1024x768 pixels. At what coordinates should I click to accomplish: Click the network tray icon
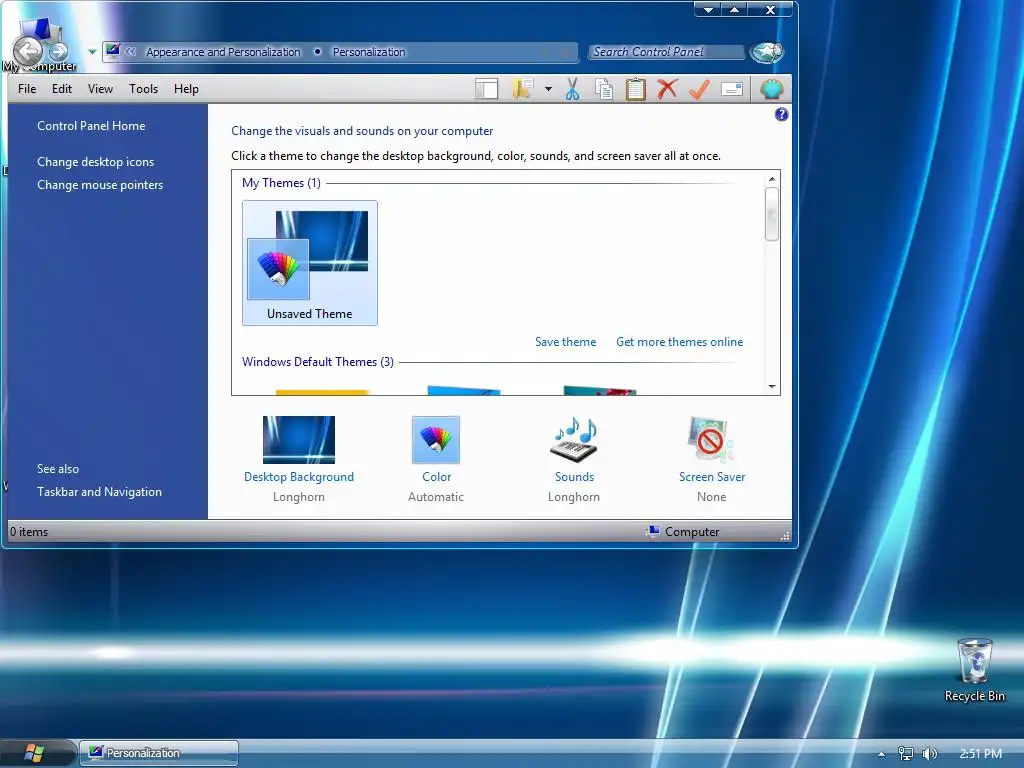coord(905,754)
